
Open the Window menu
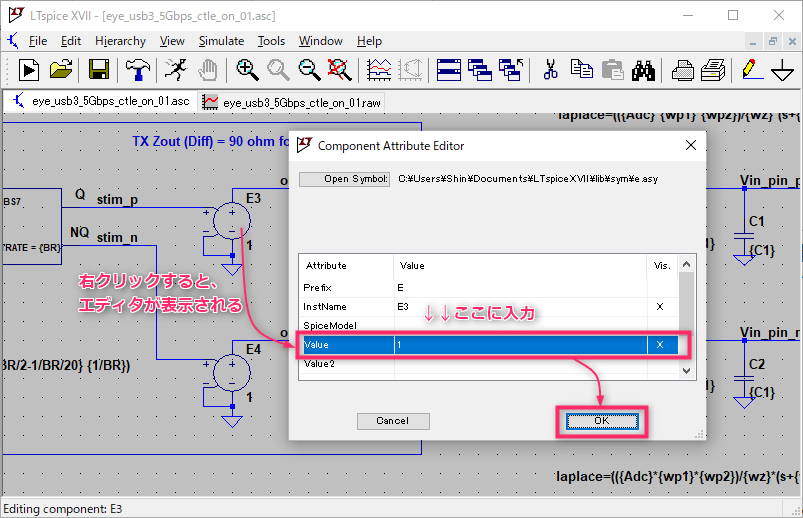click(x=321, y=41)
